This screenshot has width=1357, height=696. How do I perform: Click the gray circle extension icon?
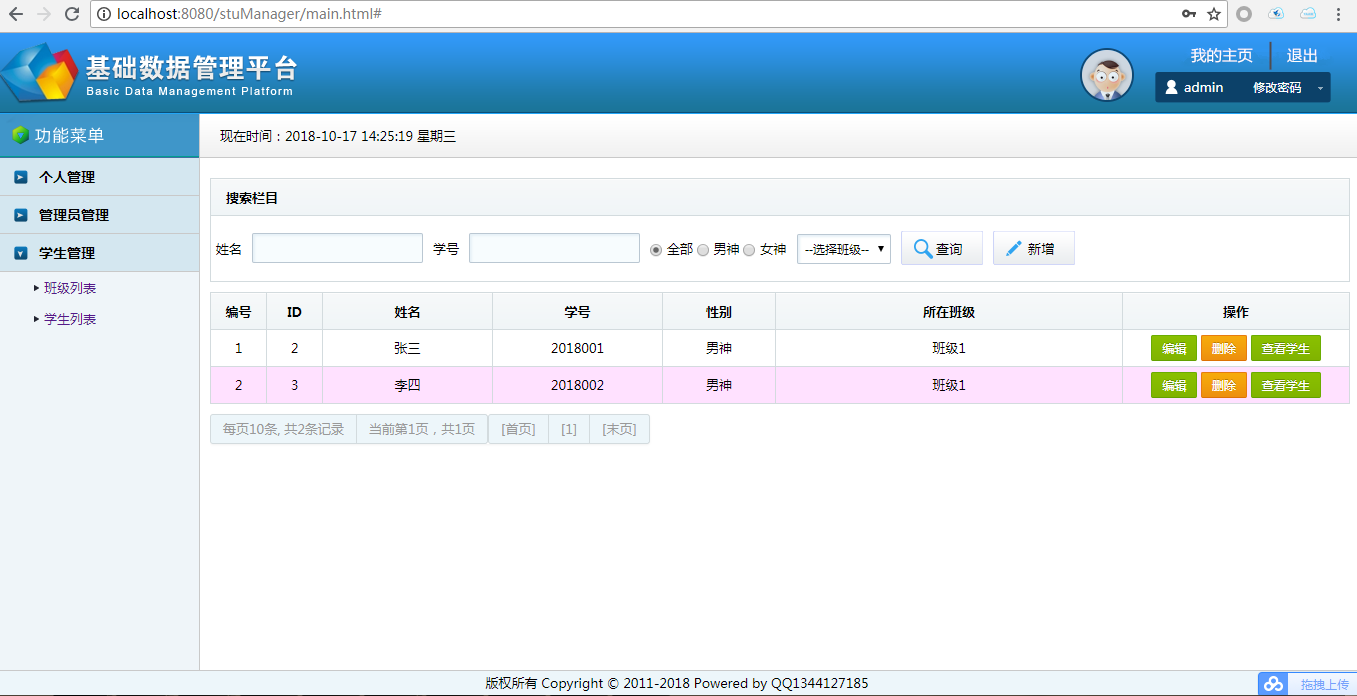coord(1244,14)
